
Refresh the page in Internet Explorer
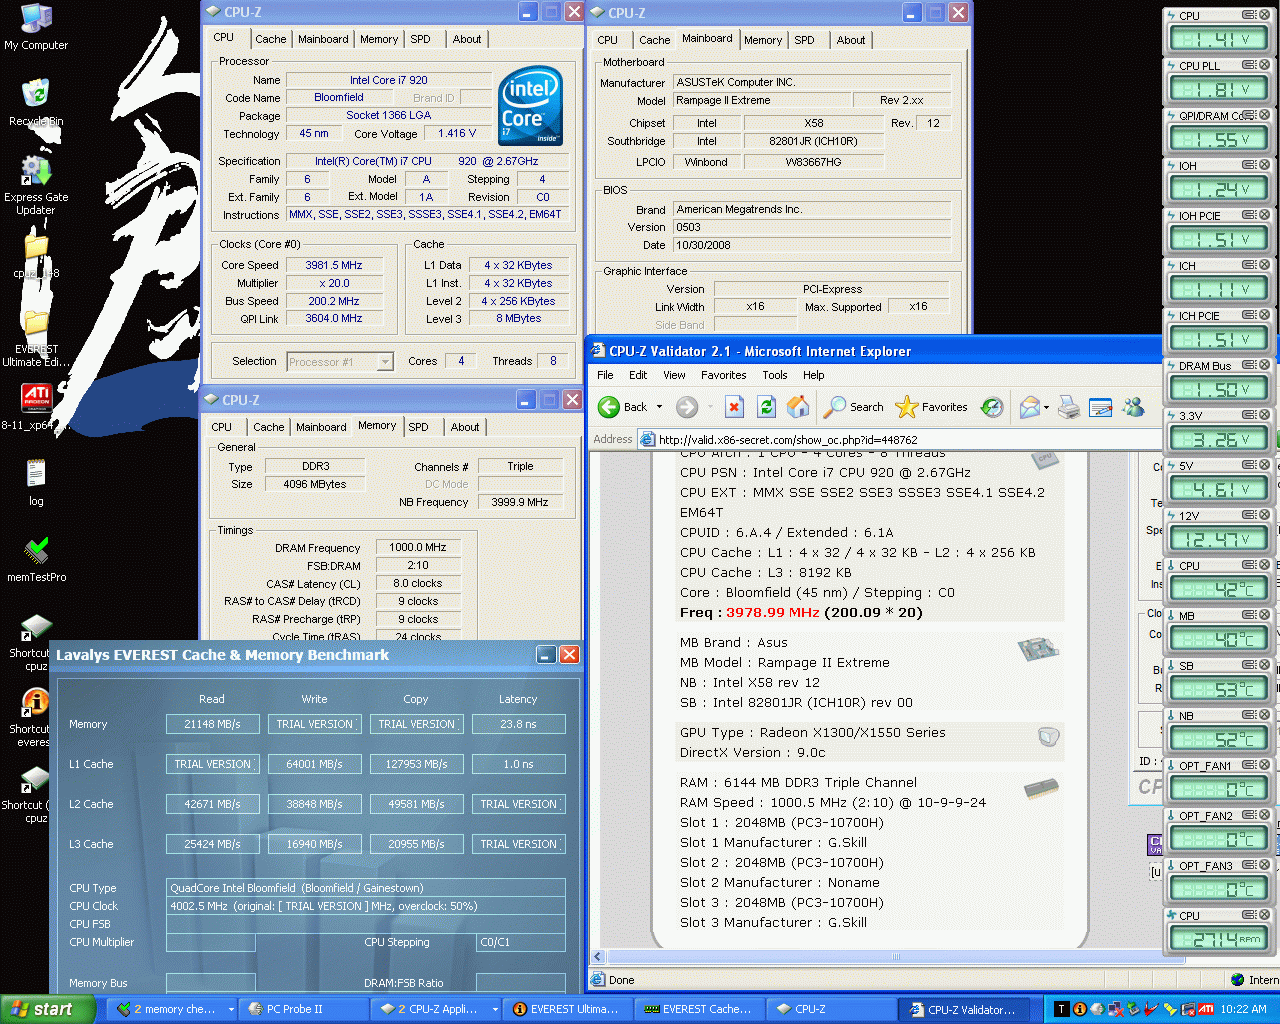[x=766, y=407]
